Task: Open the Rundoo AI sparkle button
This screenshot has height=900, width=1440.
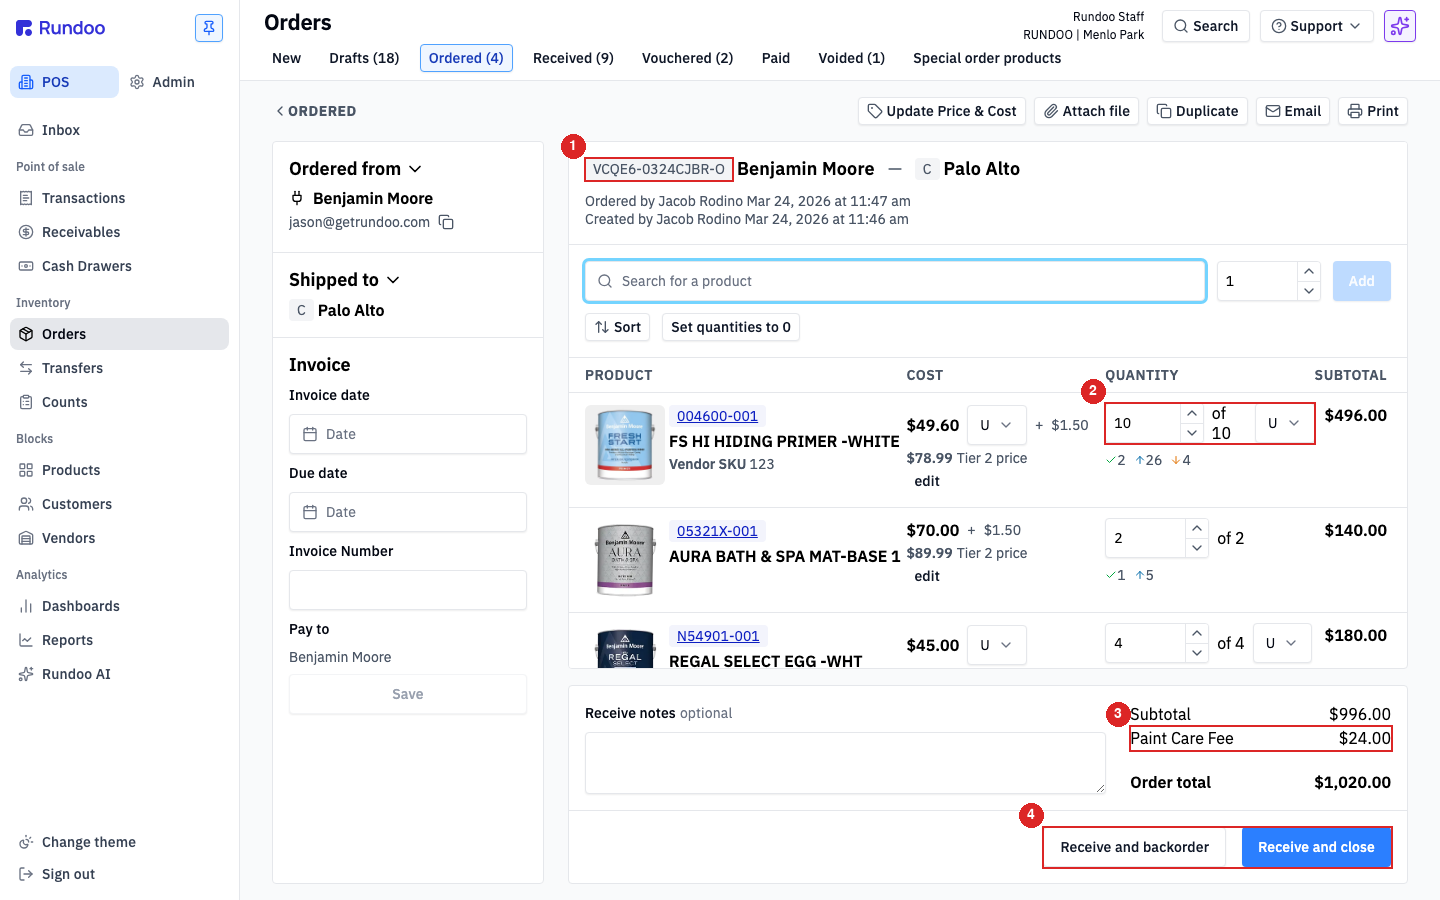Action: click(1400, 26)
